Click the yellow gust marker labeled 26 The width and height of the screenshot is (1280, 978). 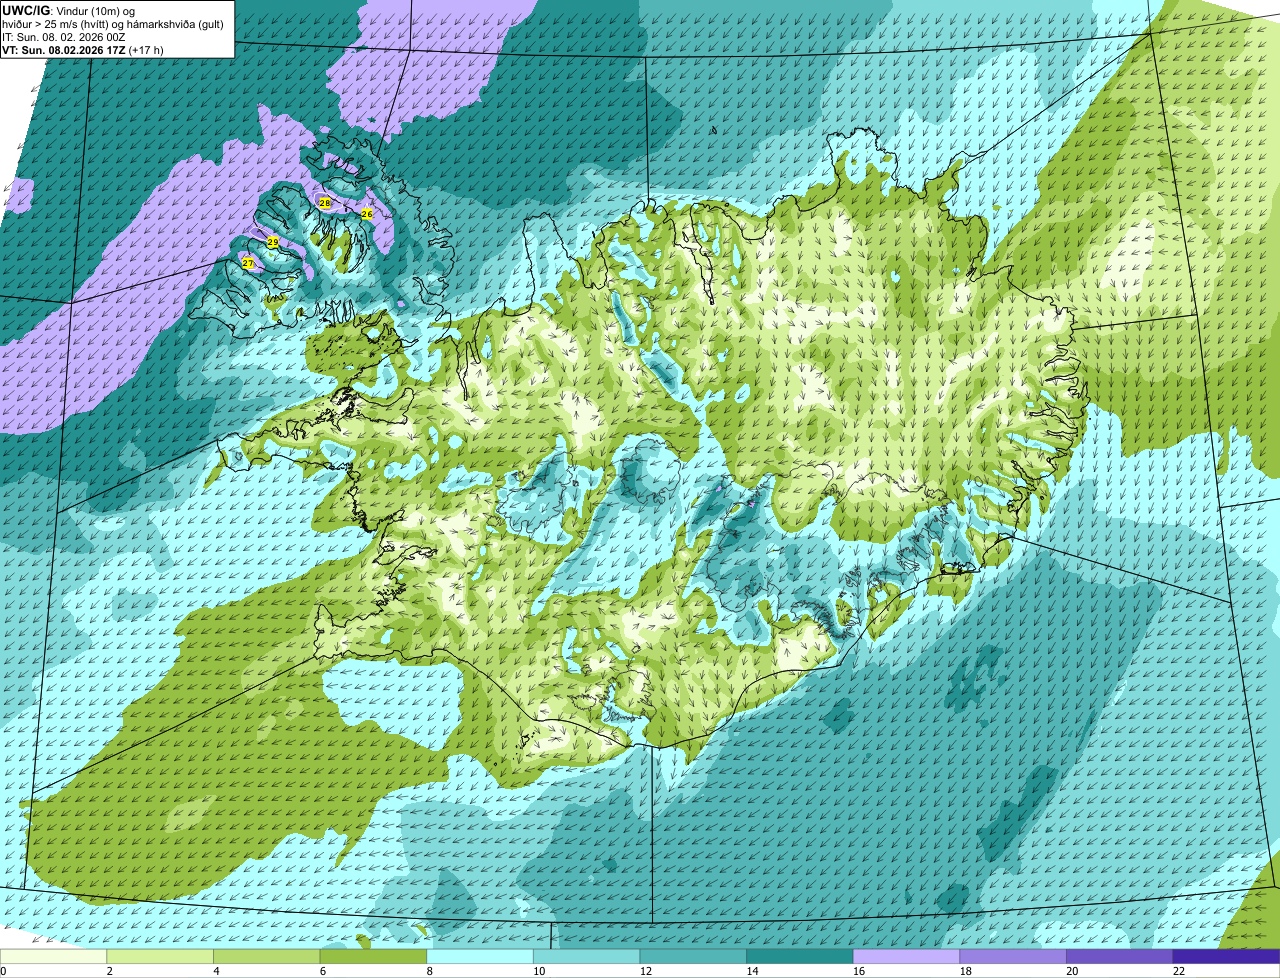(x=367, y=214)
